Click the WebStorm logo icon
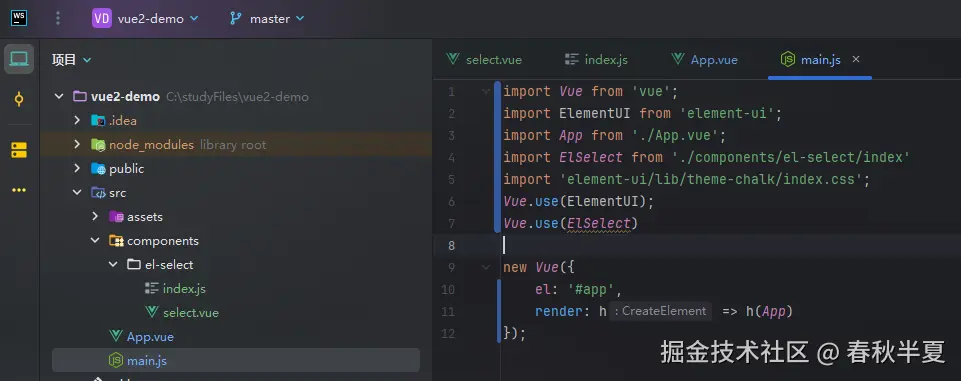This screenshot has height=381, width=961. pos(19,18)
